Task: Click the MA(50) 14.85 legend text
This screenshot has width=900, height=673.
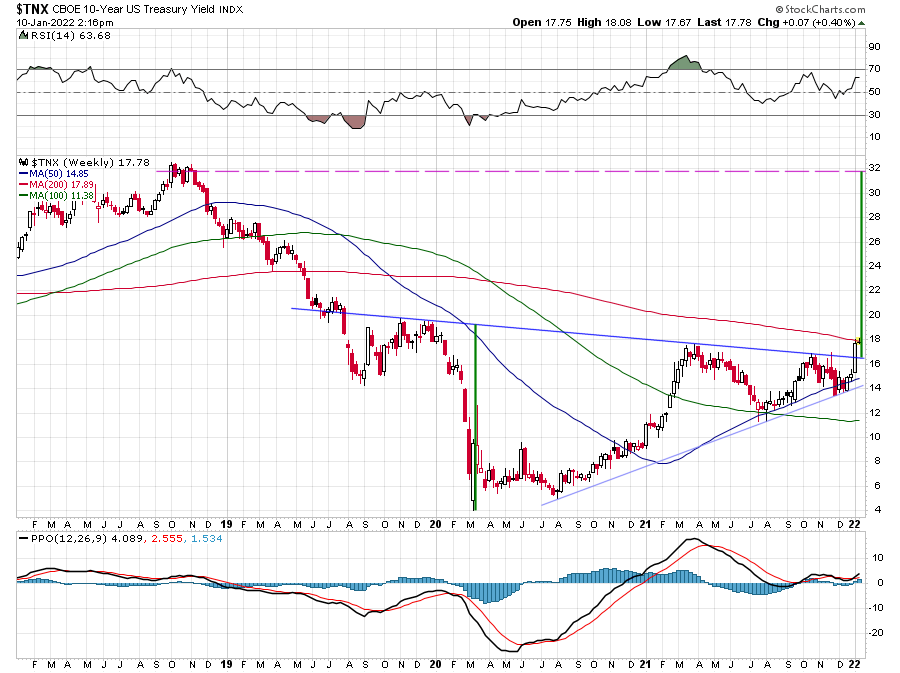Action: pos(59,173)
